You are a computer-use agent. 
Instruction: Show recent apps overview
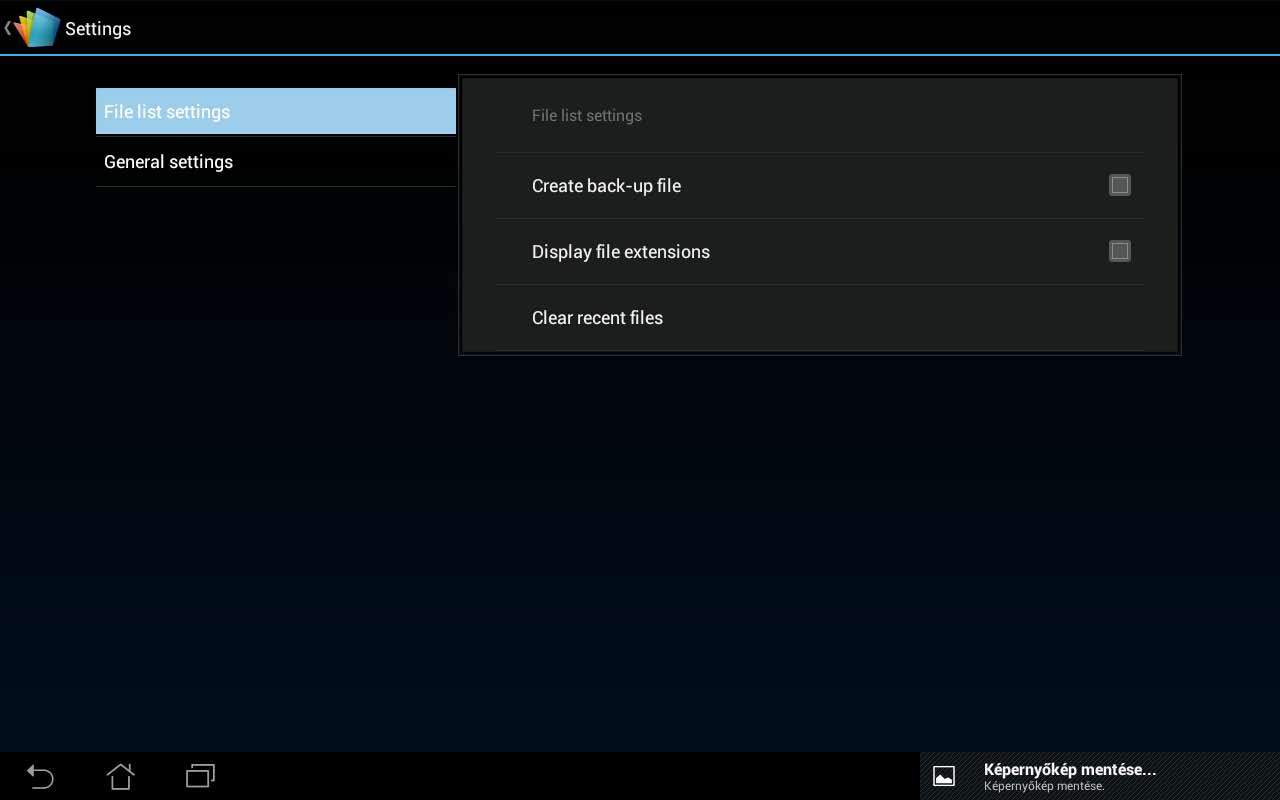200,776
